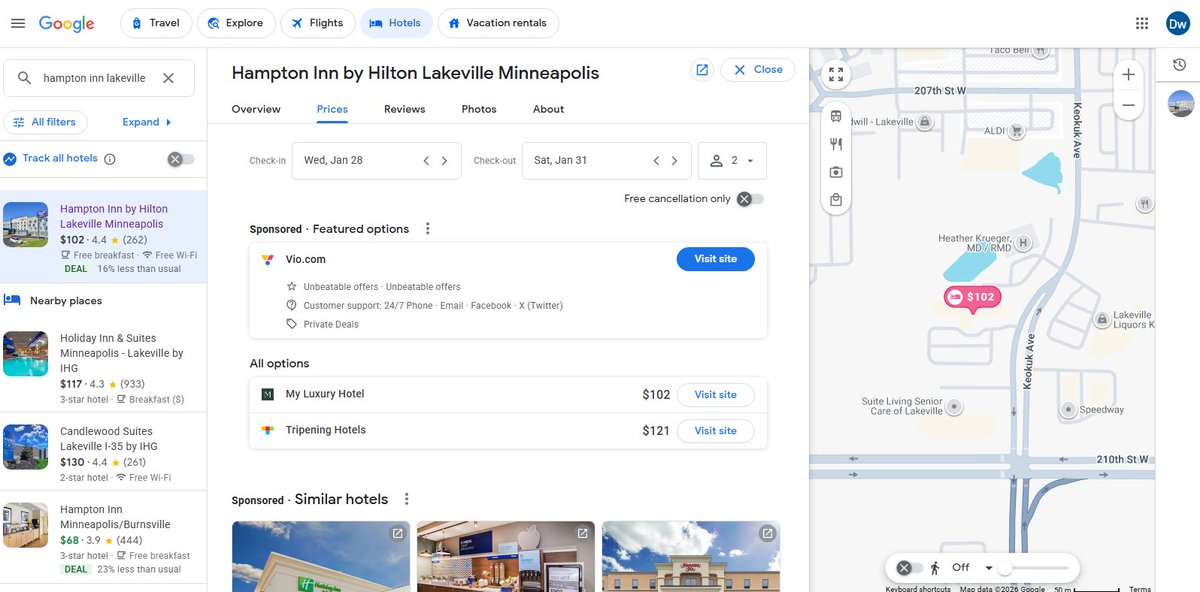Open the Vacation rentals section
This screenshot has height=592, width=1200.
tap(498, 23)
